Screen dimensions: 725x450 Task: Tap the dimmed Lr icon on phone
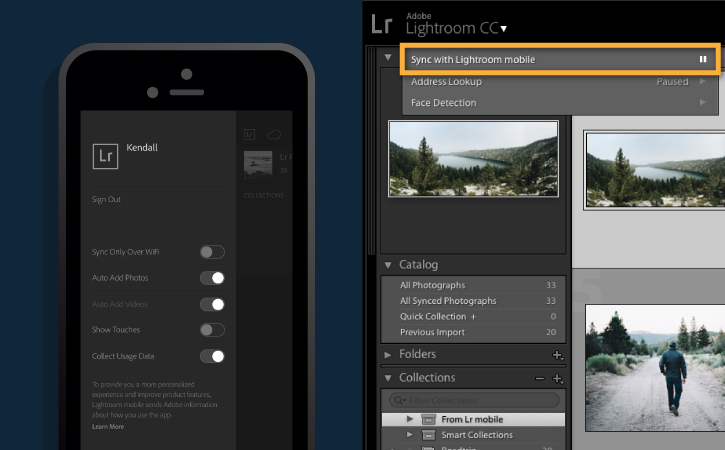249,135
